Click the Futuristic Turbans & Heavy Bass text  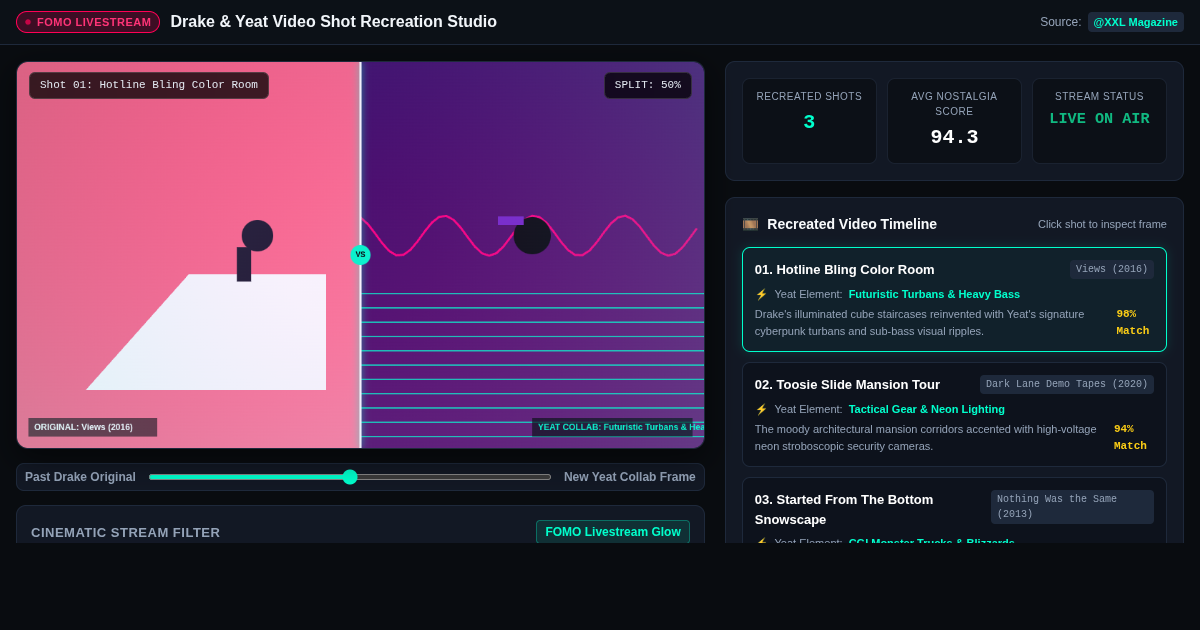(x=934, y=294)
